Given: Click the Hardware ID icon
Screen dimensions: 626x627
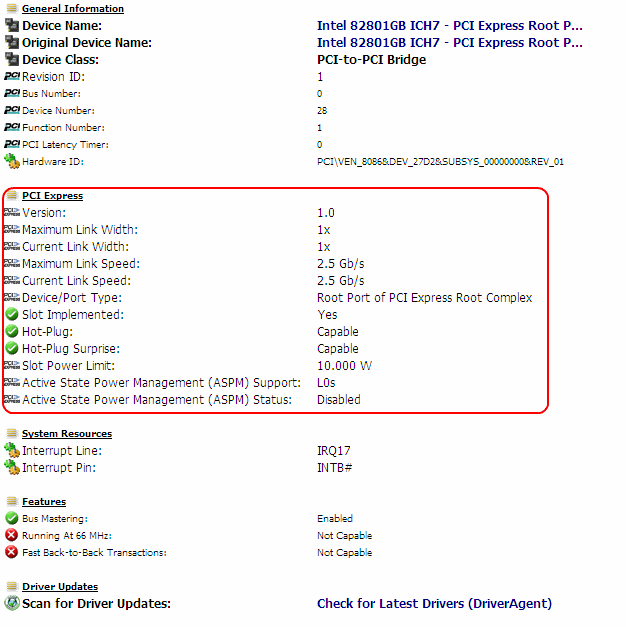Looking at the screenshot, I should click(x=12, y=161).
